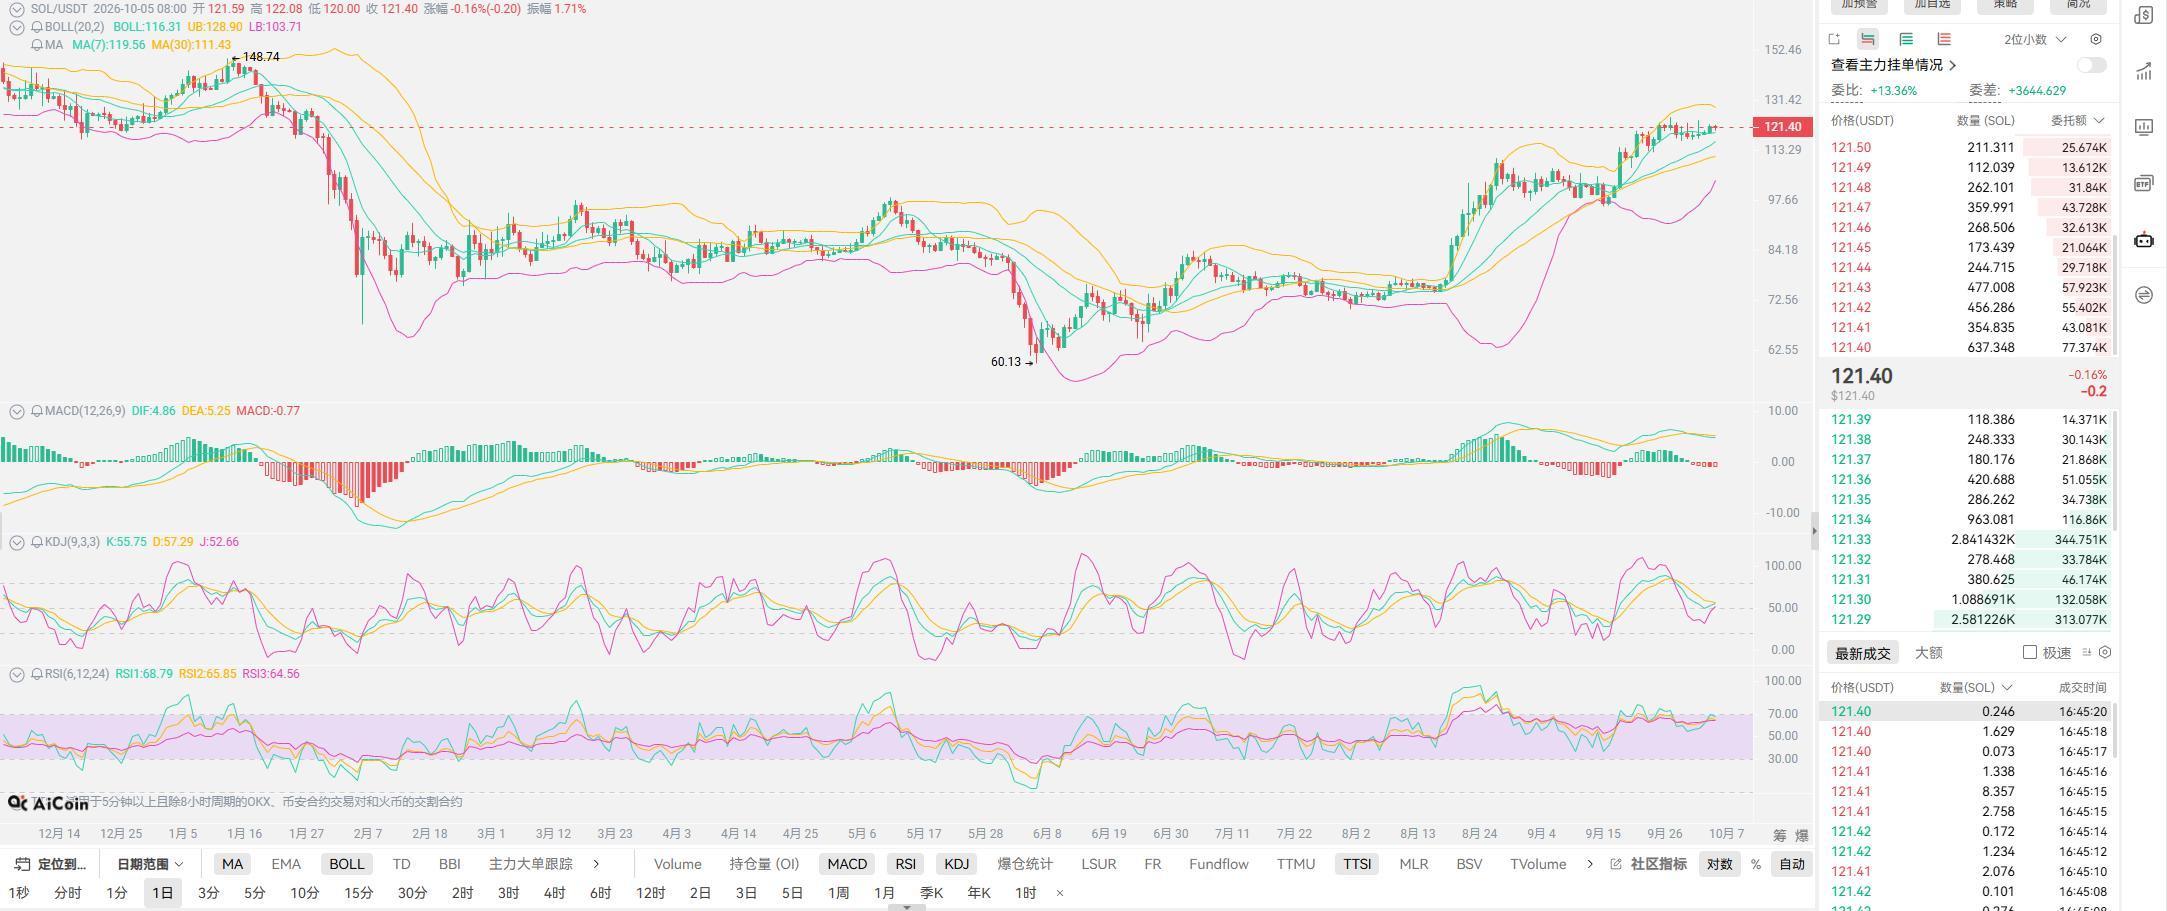Viewport: 2167px width, 911px height.
Task: Collapse the KDJ indicator panel chevron
Action: [17, 542]
